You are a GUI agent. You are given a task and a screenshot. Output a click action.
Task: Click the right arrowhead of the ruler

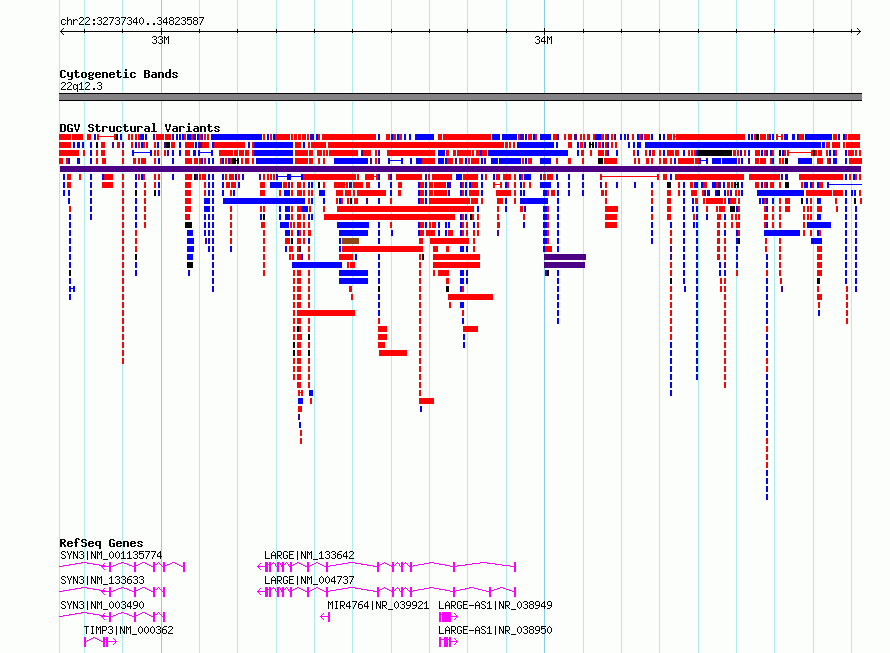click(858, 32)
